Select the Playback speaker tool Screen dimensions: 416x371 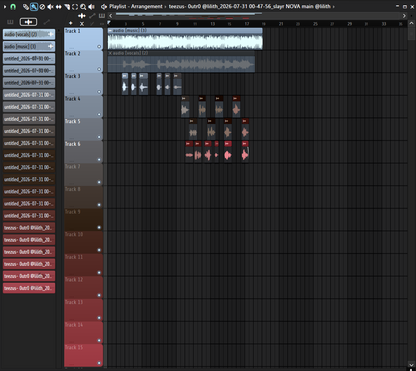(x=91, y=7)
